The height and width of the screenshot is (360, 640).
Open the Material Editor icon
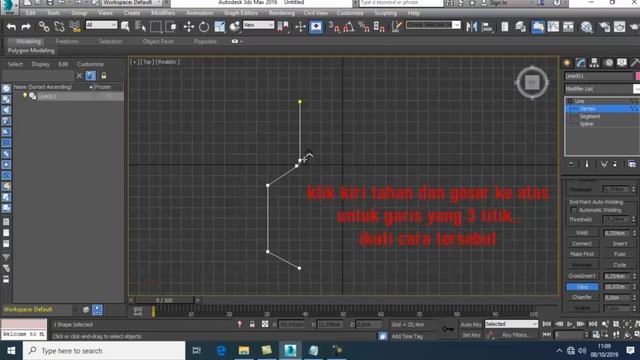[587, 27]
